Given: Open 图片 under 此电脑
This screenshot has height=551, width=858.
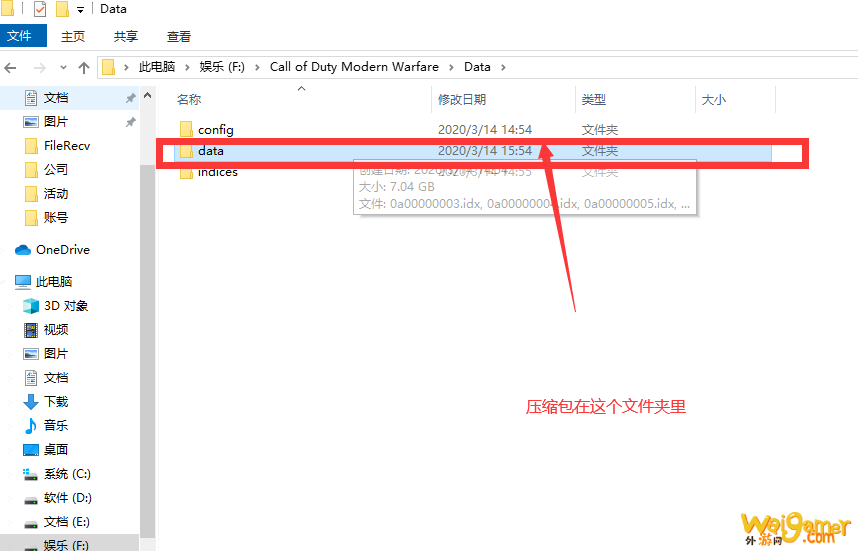Looking at the screenshot, I should [x=56, y=354].
